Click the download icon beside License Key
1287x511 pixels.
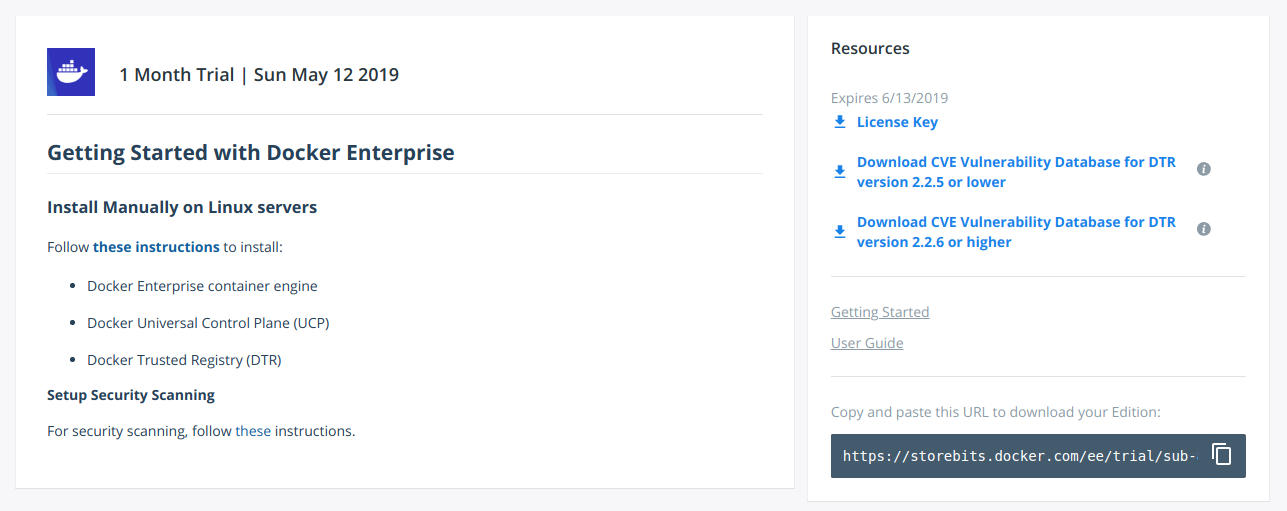[x=840, y=122]
